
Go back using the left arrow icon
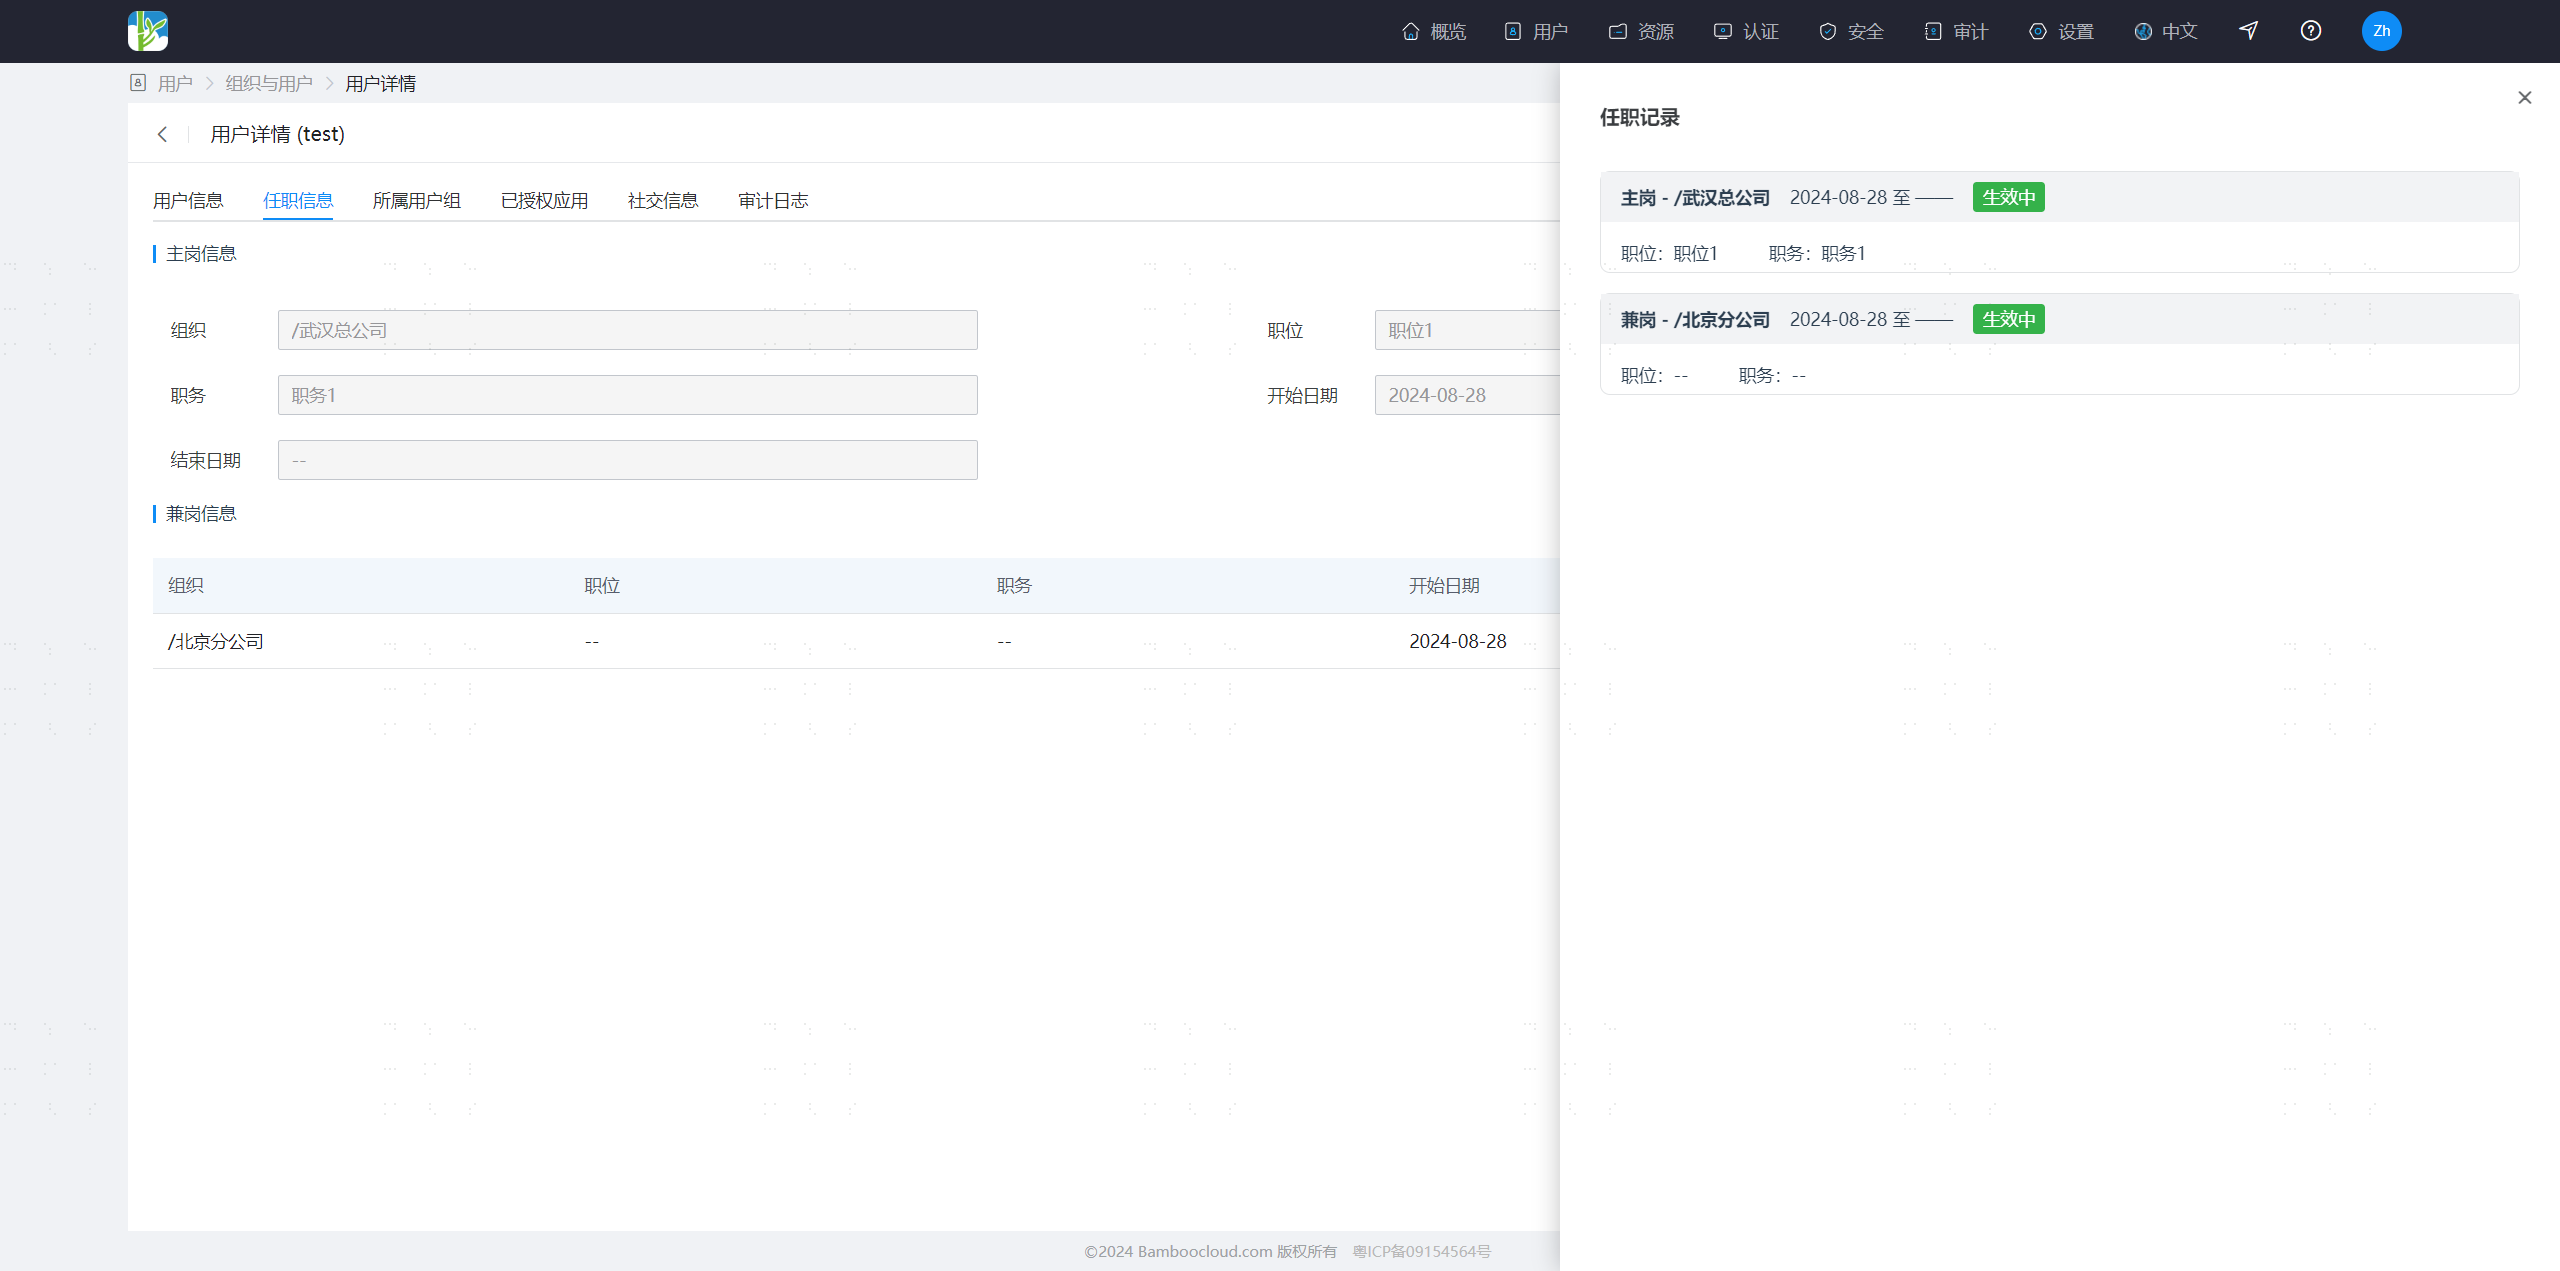click(x=162, y=134)
